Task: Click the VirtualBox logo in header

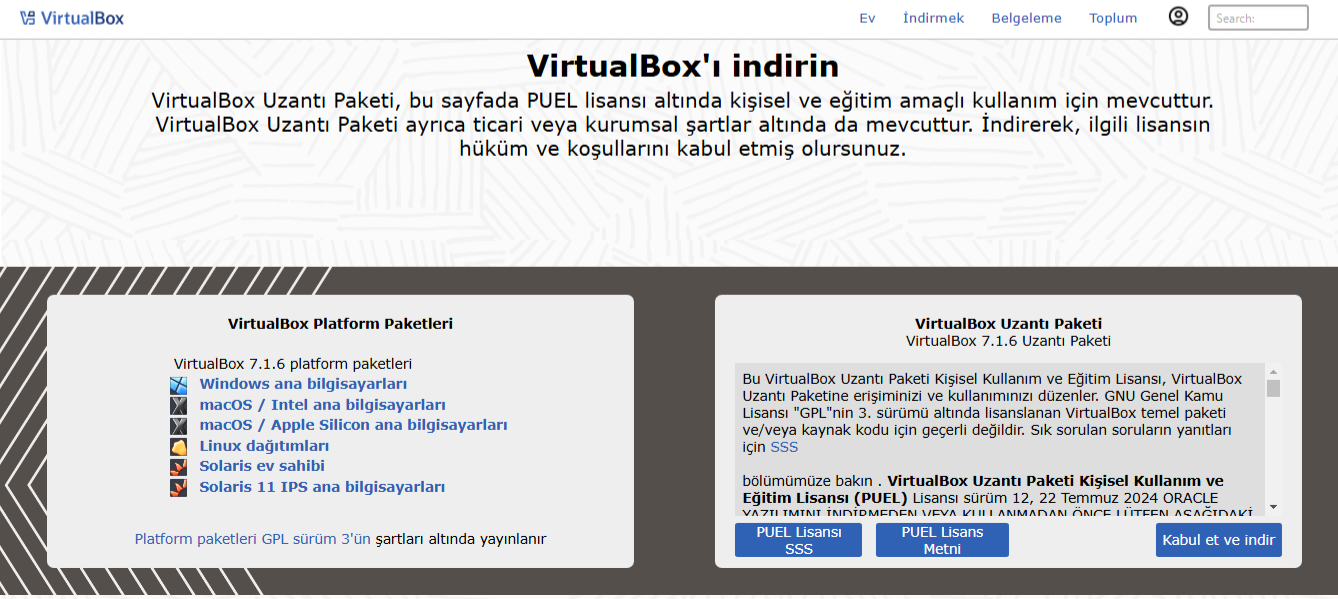Action: pyautogui.click(x=72, y=17)
